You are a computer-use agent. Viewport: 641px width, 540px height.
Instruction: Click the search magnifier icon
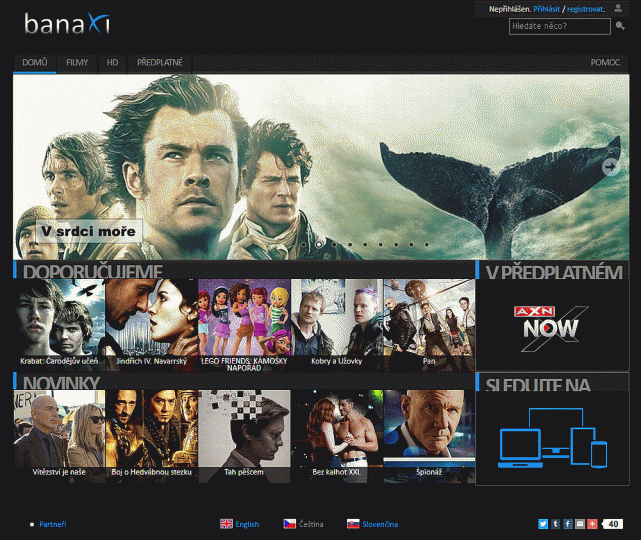pos(620,26)
